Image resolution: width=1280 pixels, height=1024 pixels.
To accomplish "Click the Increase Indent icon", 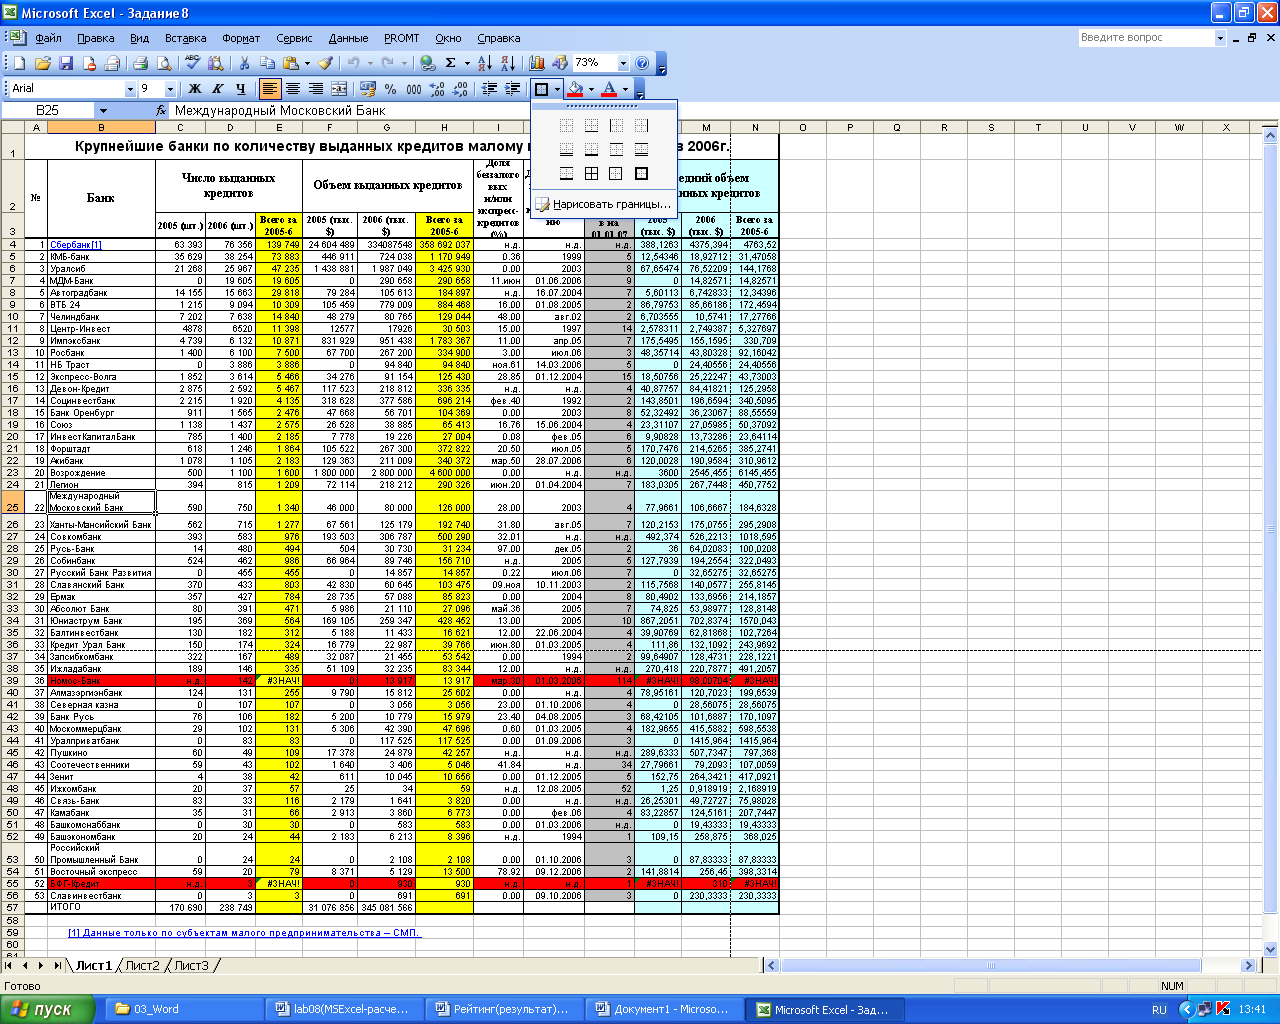I will (x=512, y=89).
